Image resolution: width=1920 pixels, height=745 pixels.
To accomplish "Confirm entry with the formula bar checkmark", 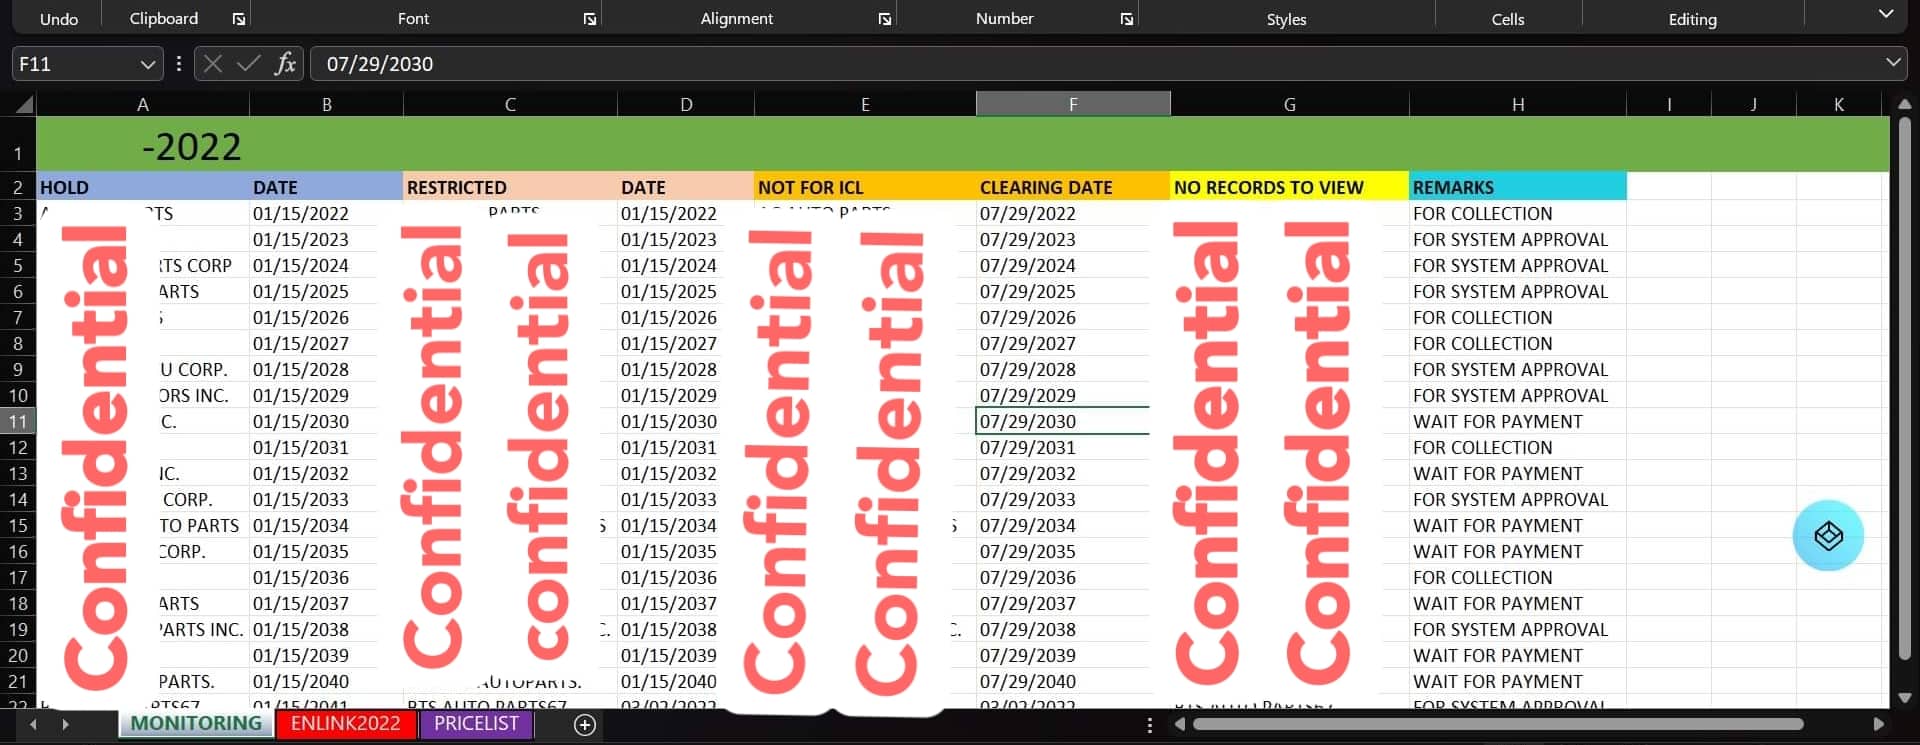I will [248, 64].
